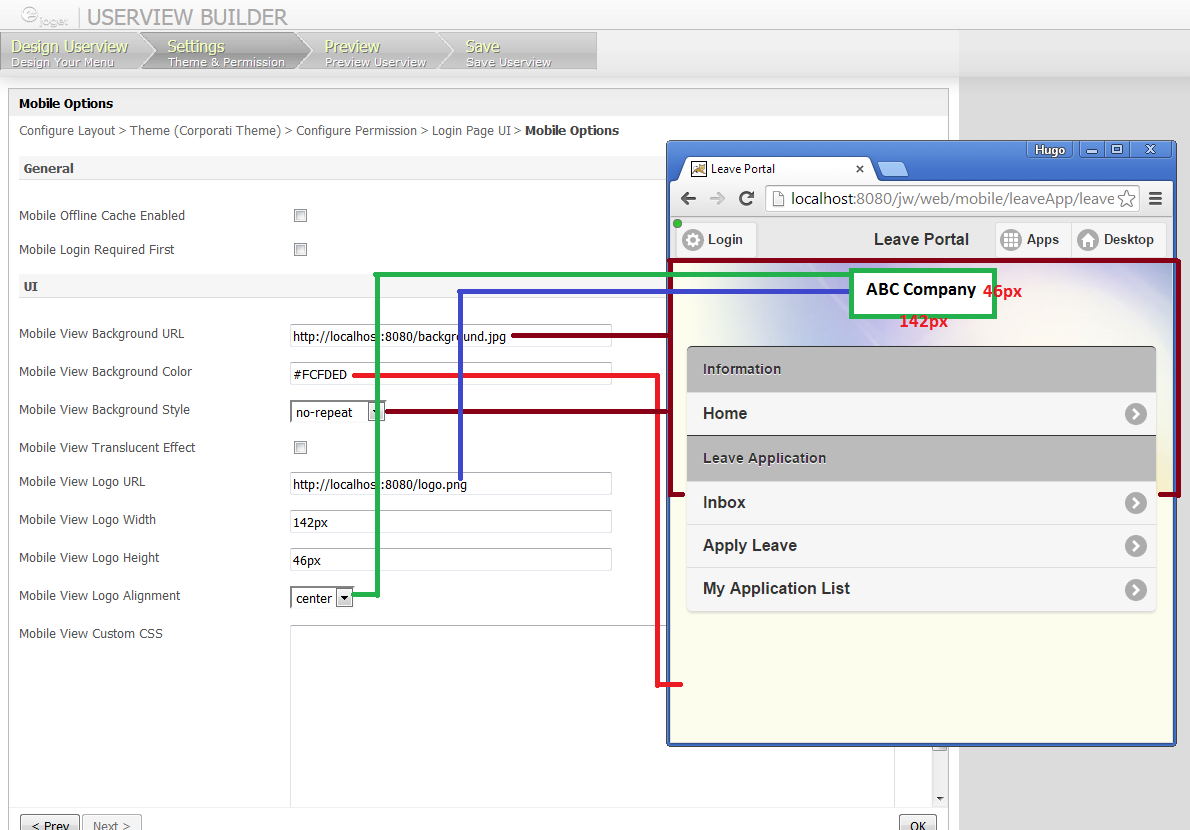The width and height of the screenshot is (1190, 830).
Task: Toggle Mobile Login Required First checkbox
Action: (300, 250)
